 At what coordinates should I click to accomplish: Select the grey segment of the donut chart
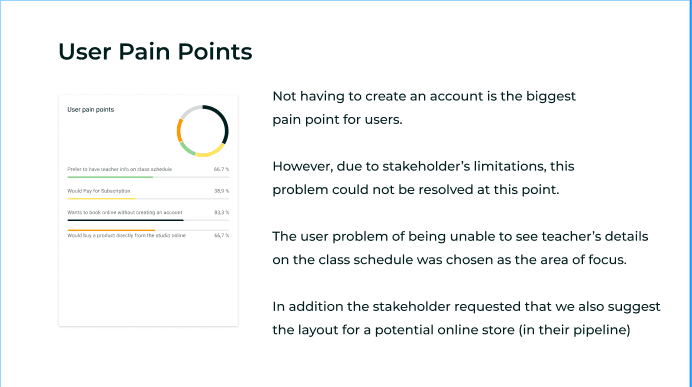pyautogui.click(x=190, y=110)
